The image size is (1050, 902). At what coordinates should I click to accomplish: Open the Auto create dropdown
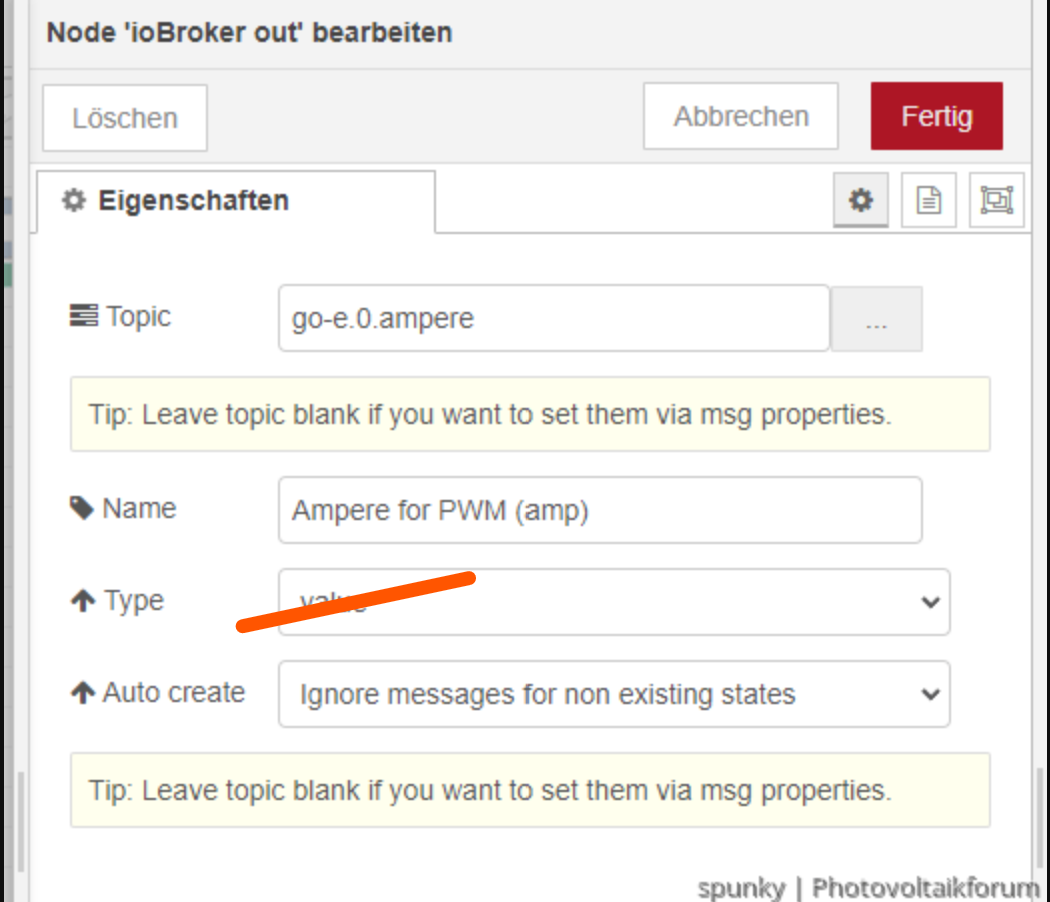coord(614,694)
